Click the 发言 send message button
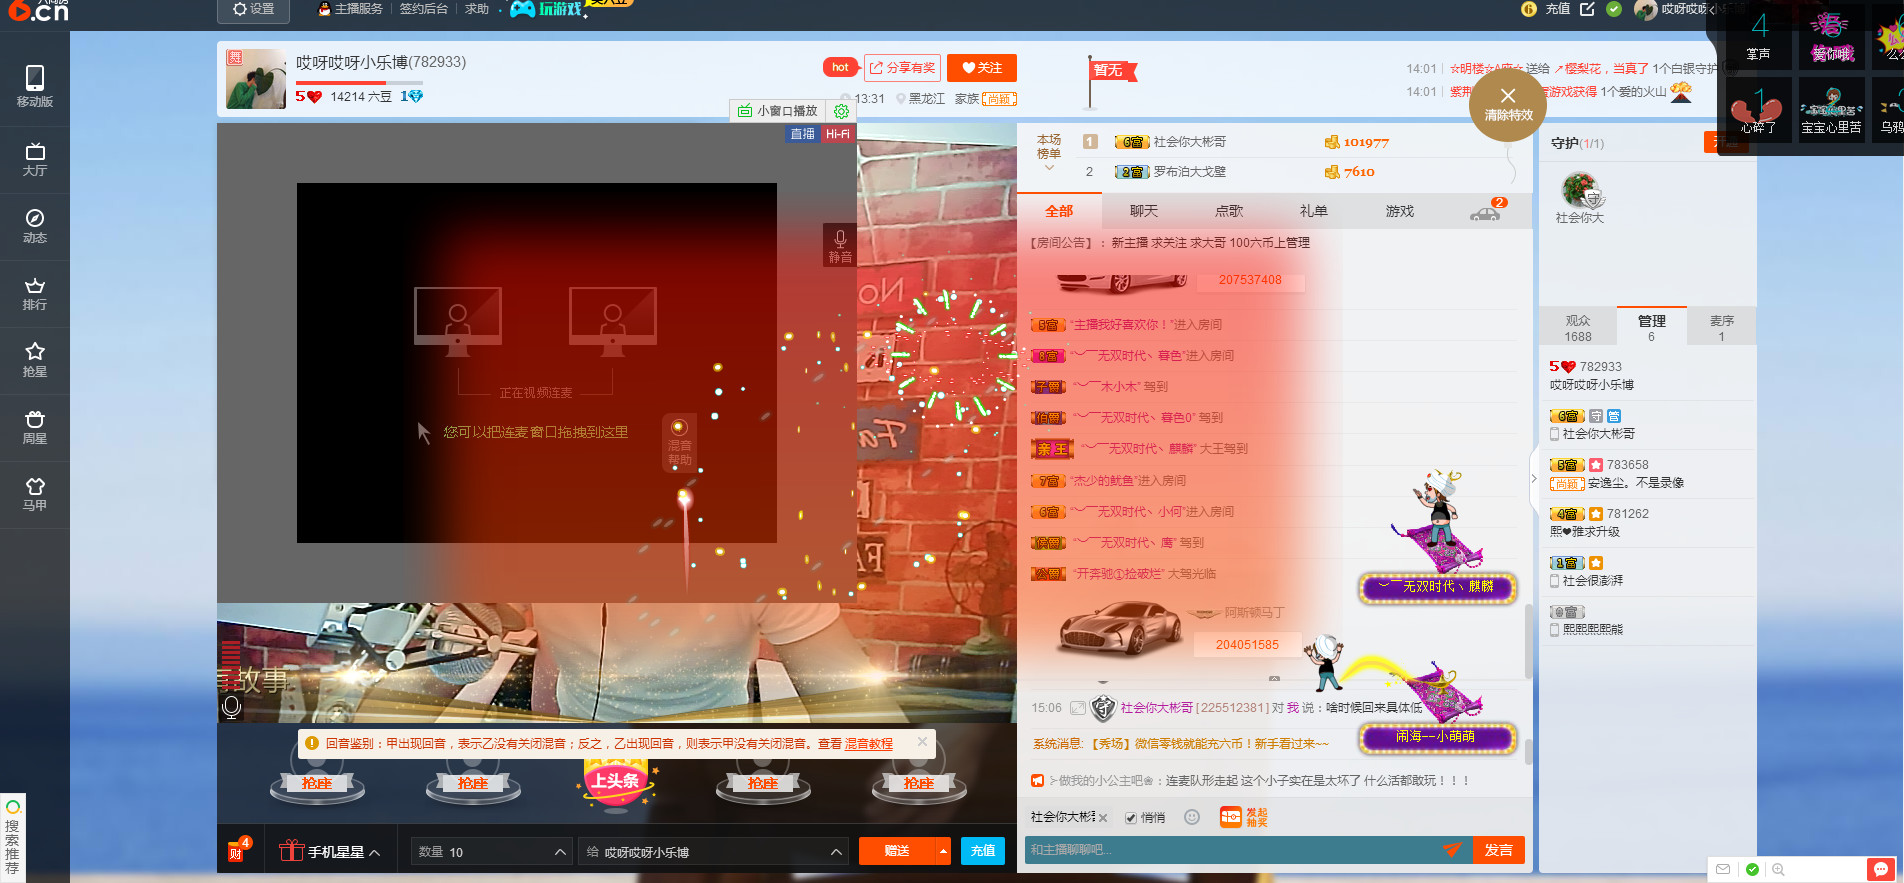 pyautogui.click(x=1498, y=850)
